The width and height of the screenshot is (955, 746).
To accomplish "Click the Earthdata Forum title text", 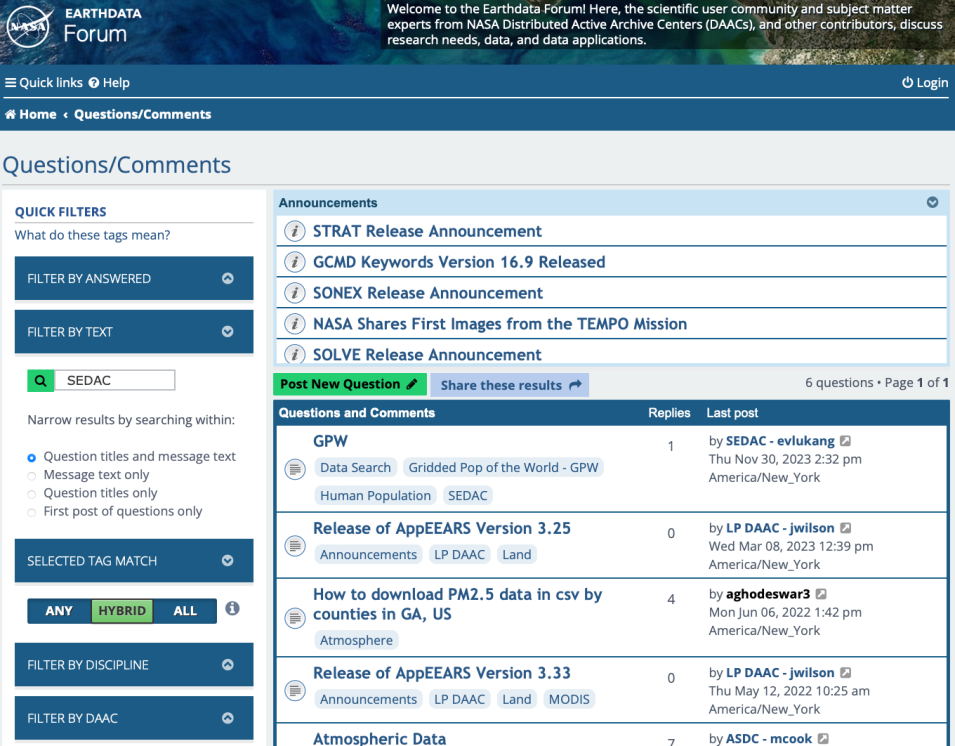I will pyautogui.click(x=103, y=25).
